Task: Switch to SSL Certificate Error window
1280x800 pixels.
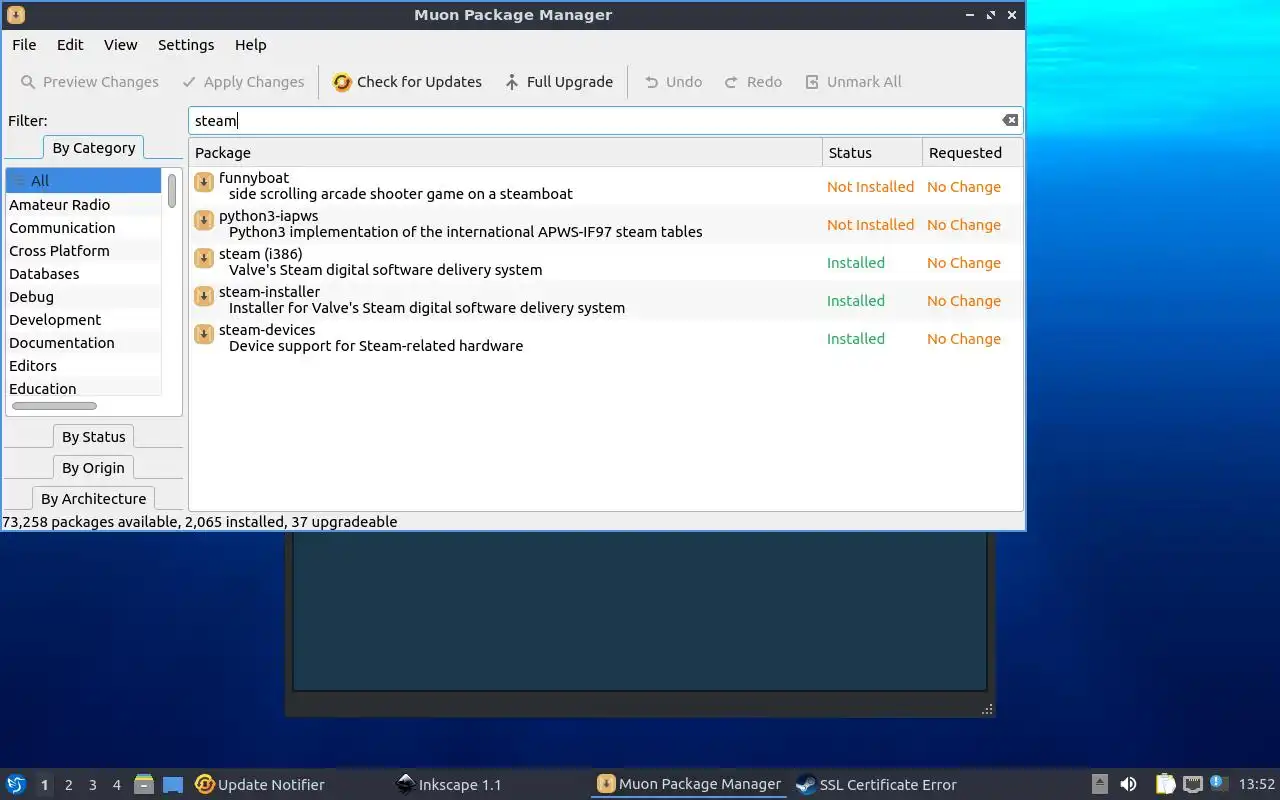Action: point(876,785)
